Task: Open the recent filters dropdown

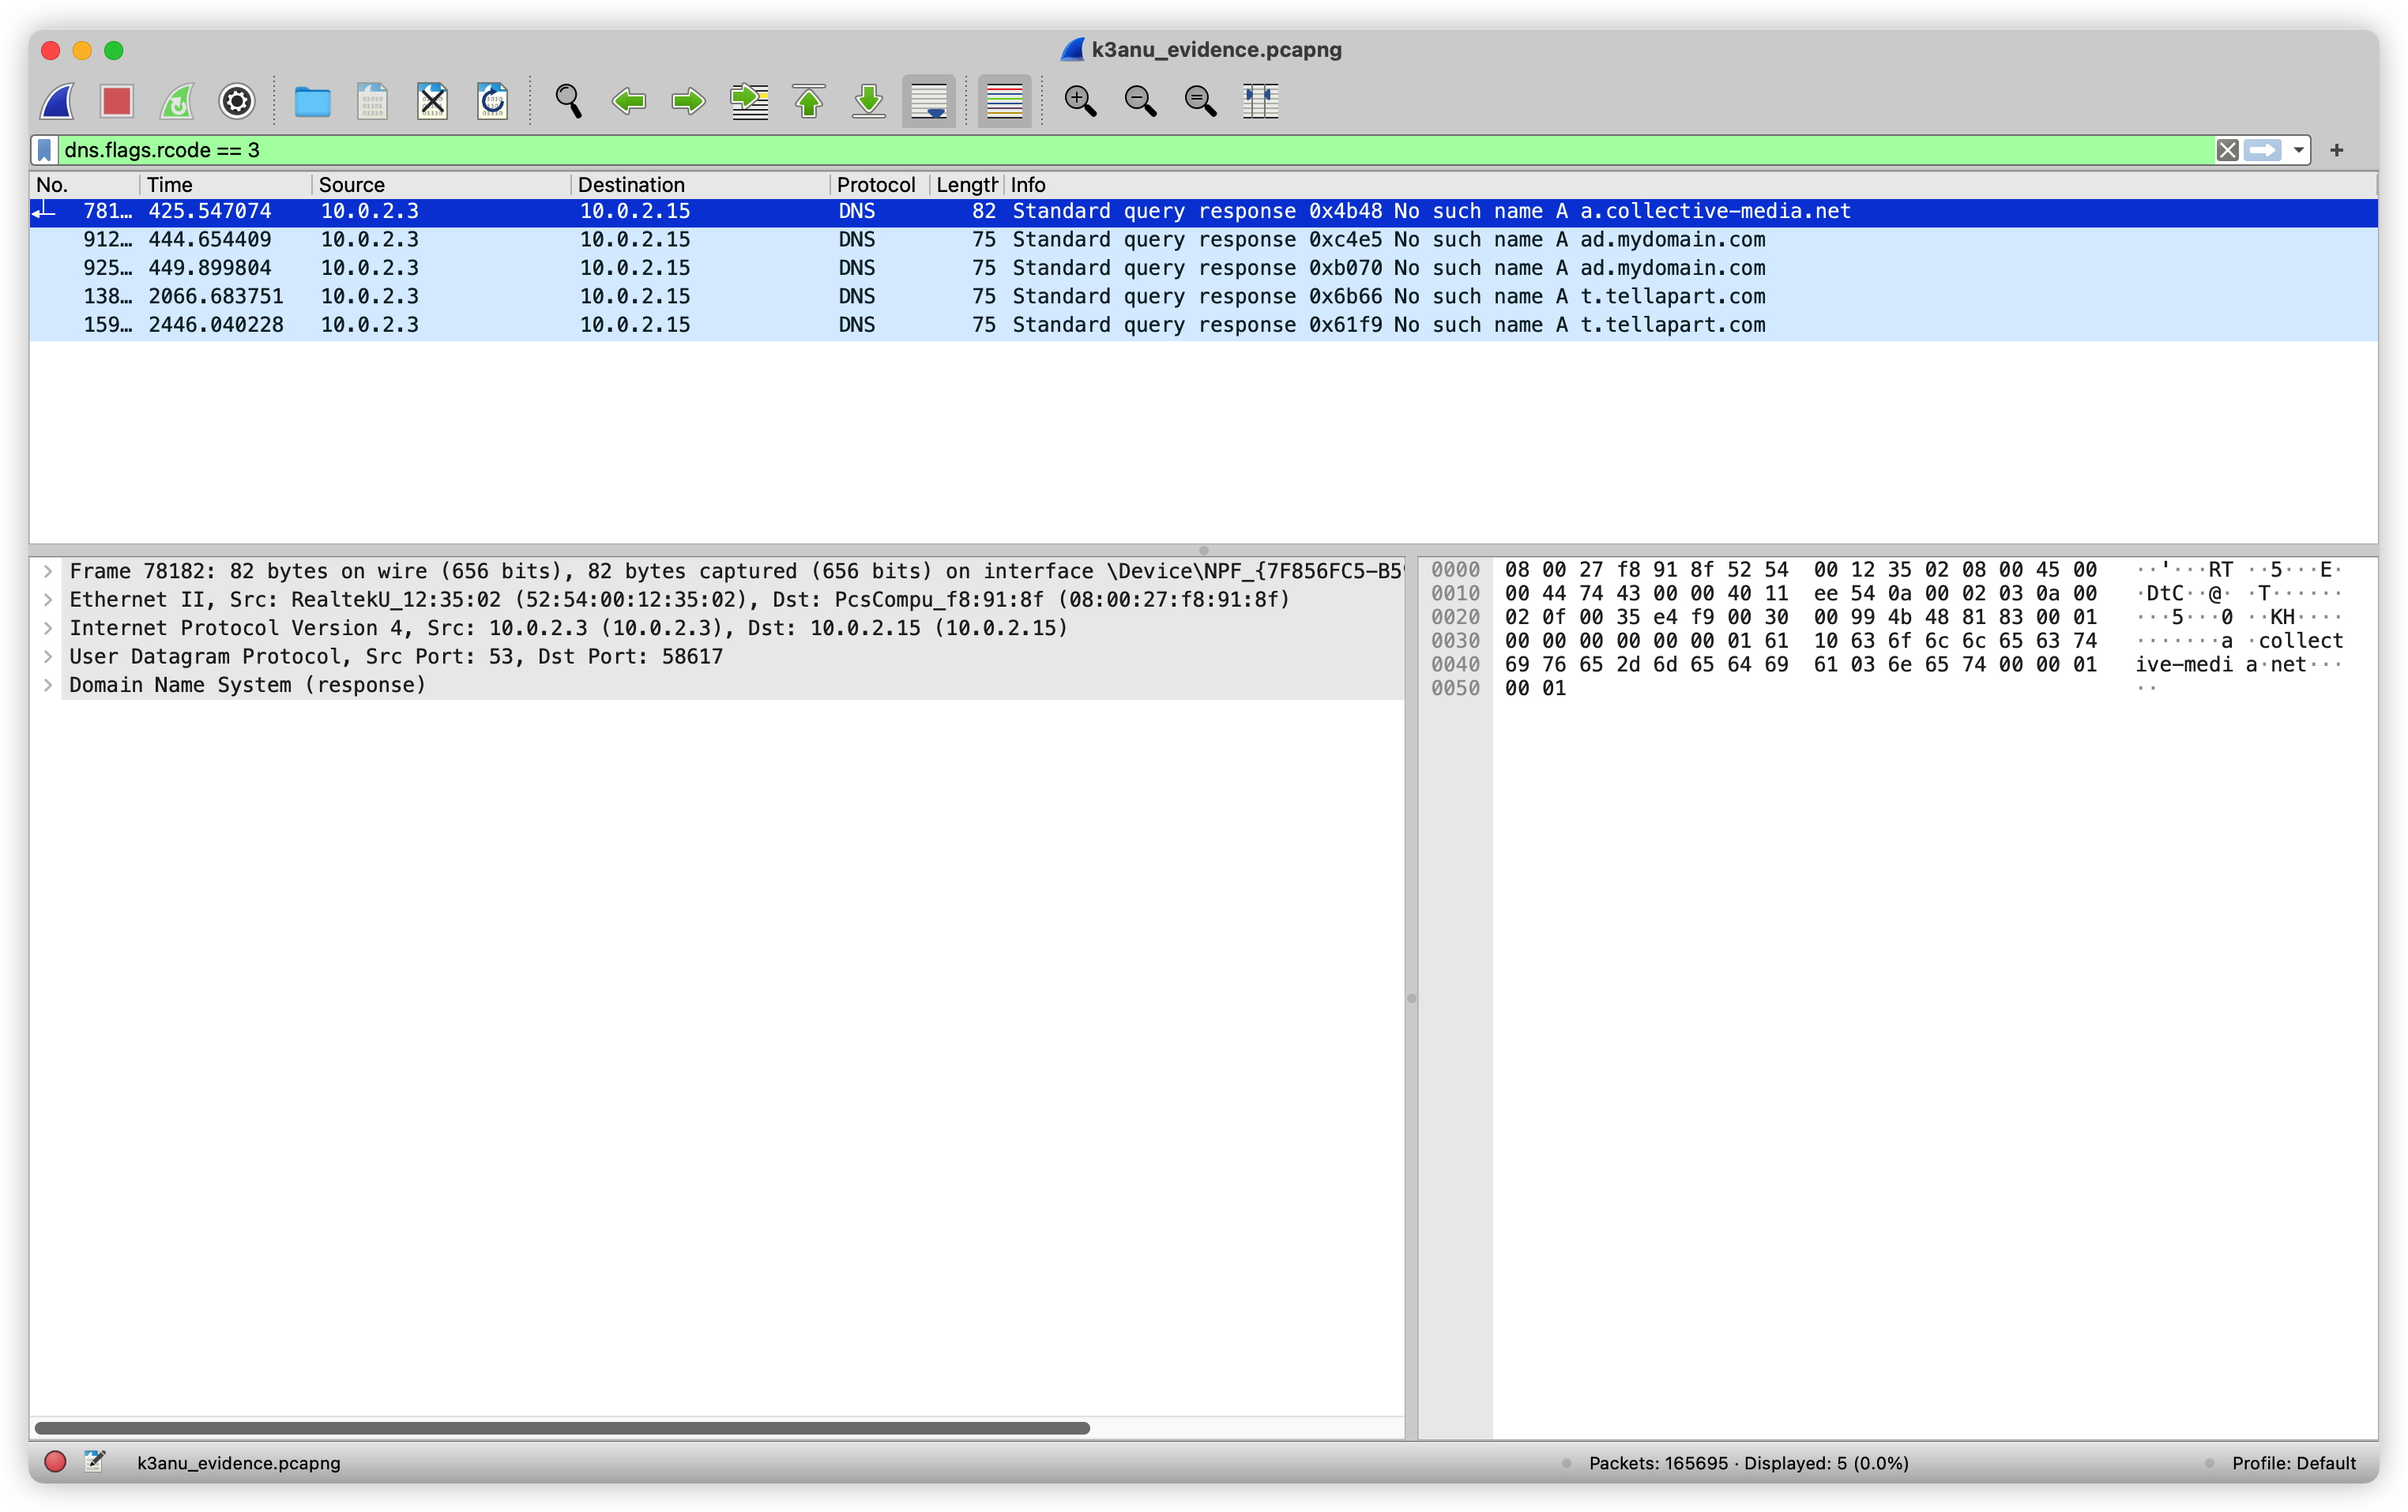Action: (x=2298, y=150)
